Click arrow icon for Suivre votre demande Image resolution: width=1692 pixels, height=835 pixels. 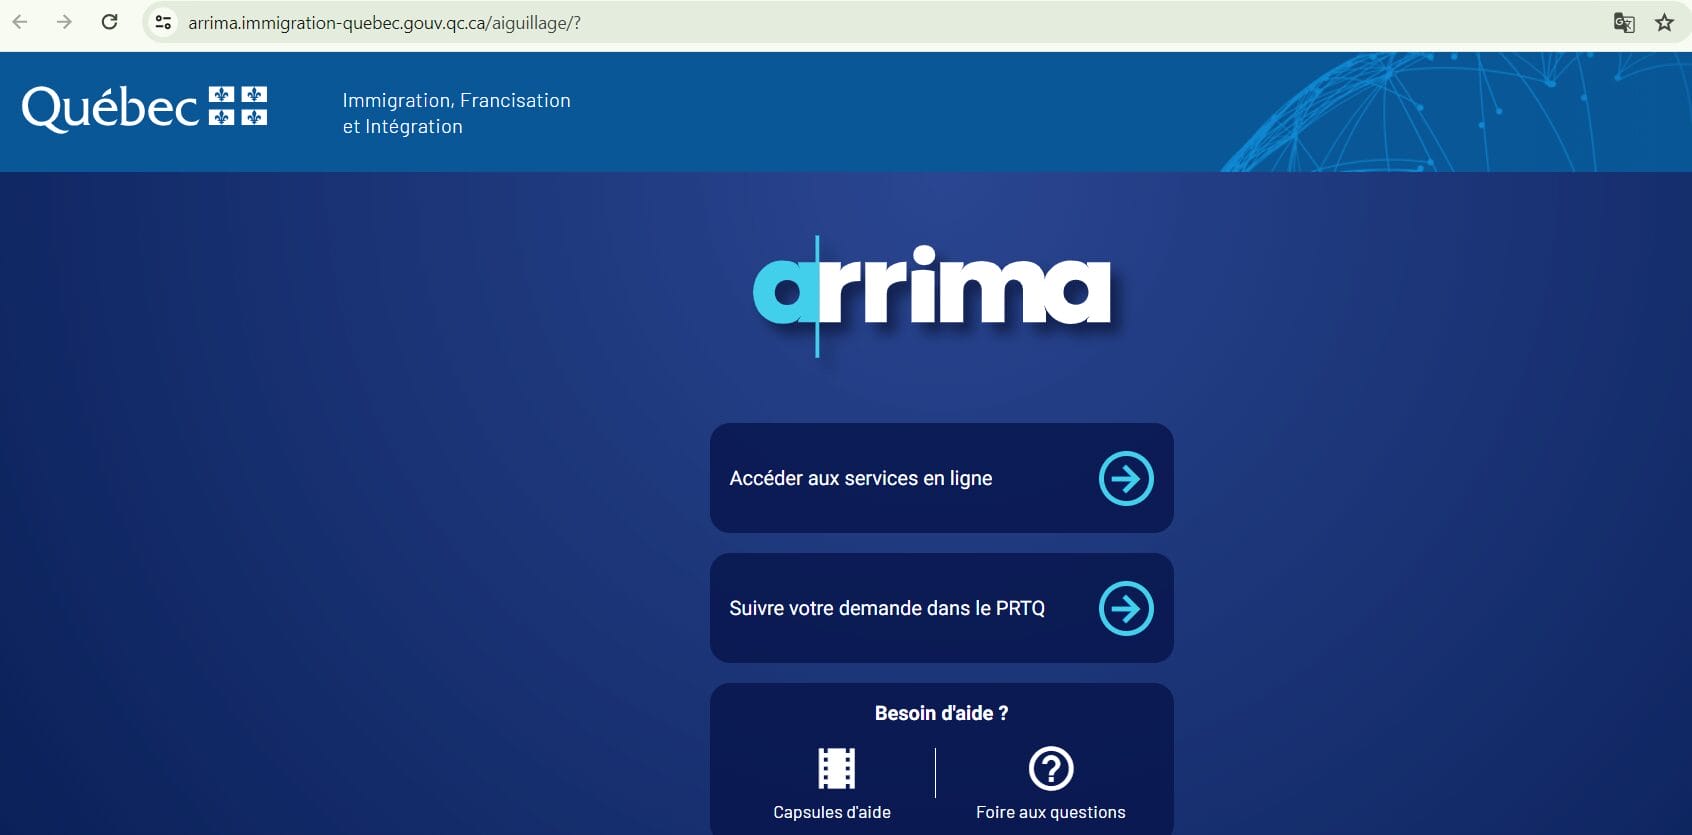(1126, 608)
